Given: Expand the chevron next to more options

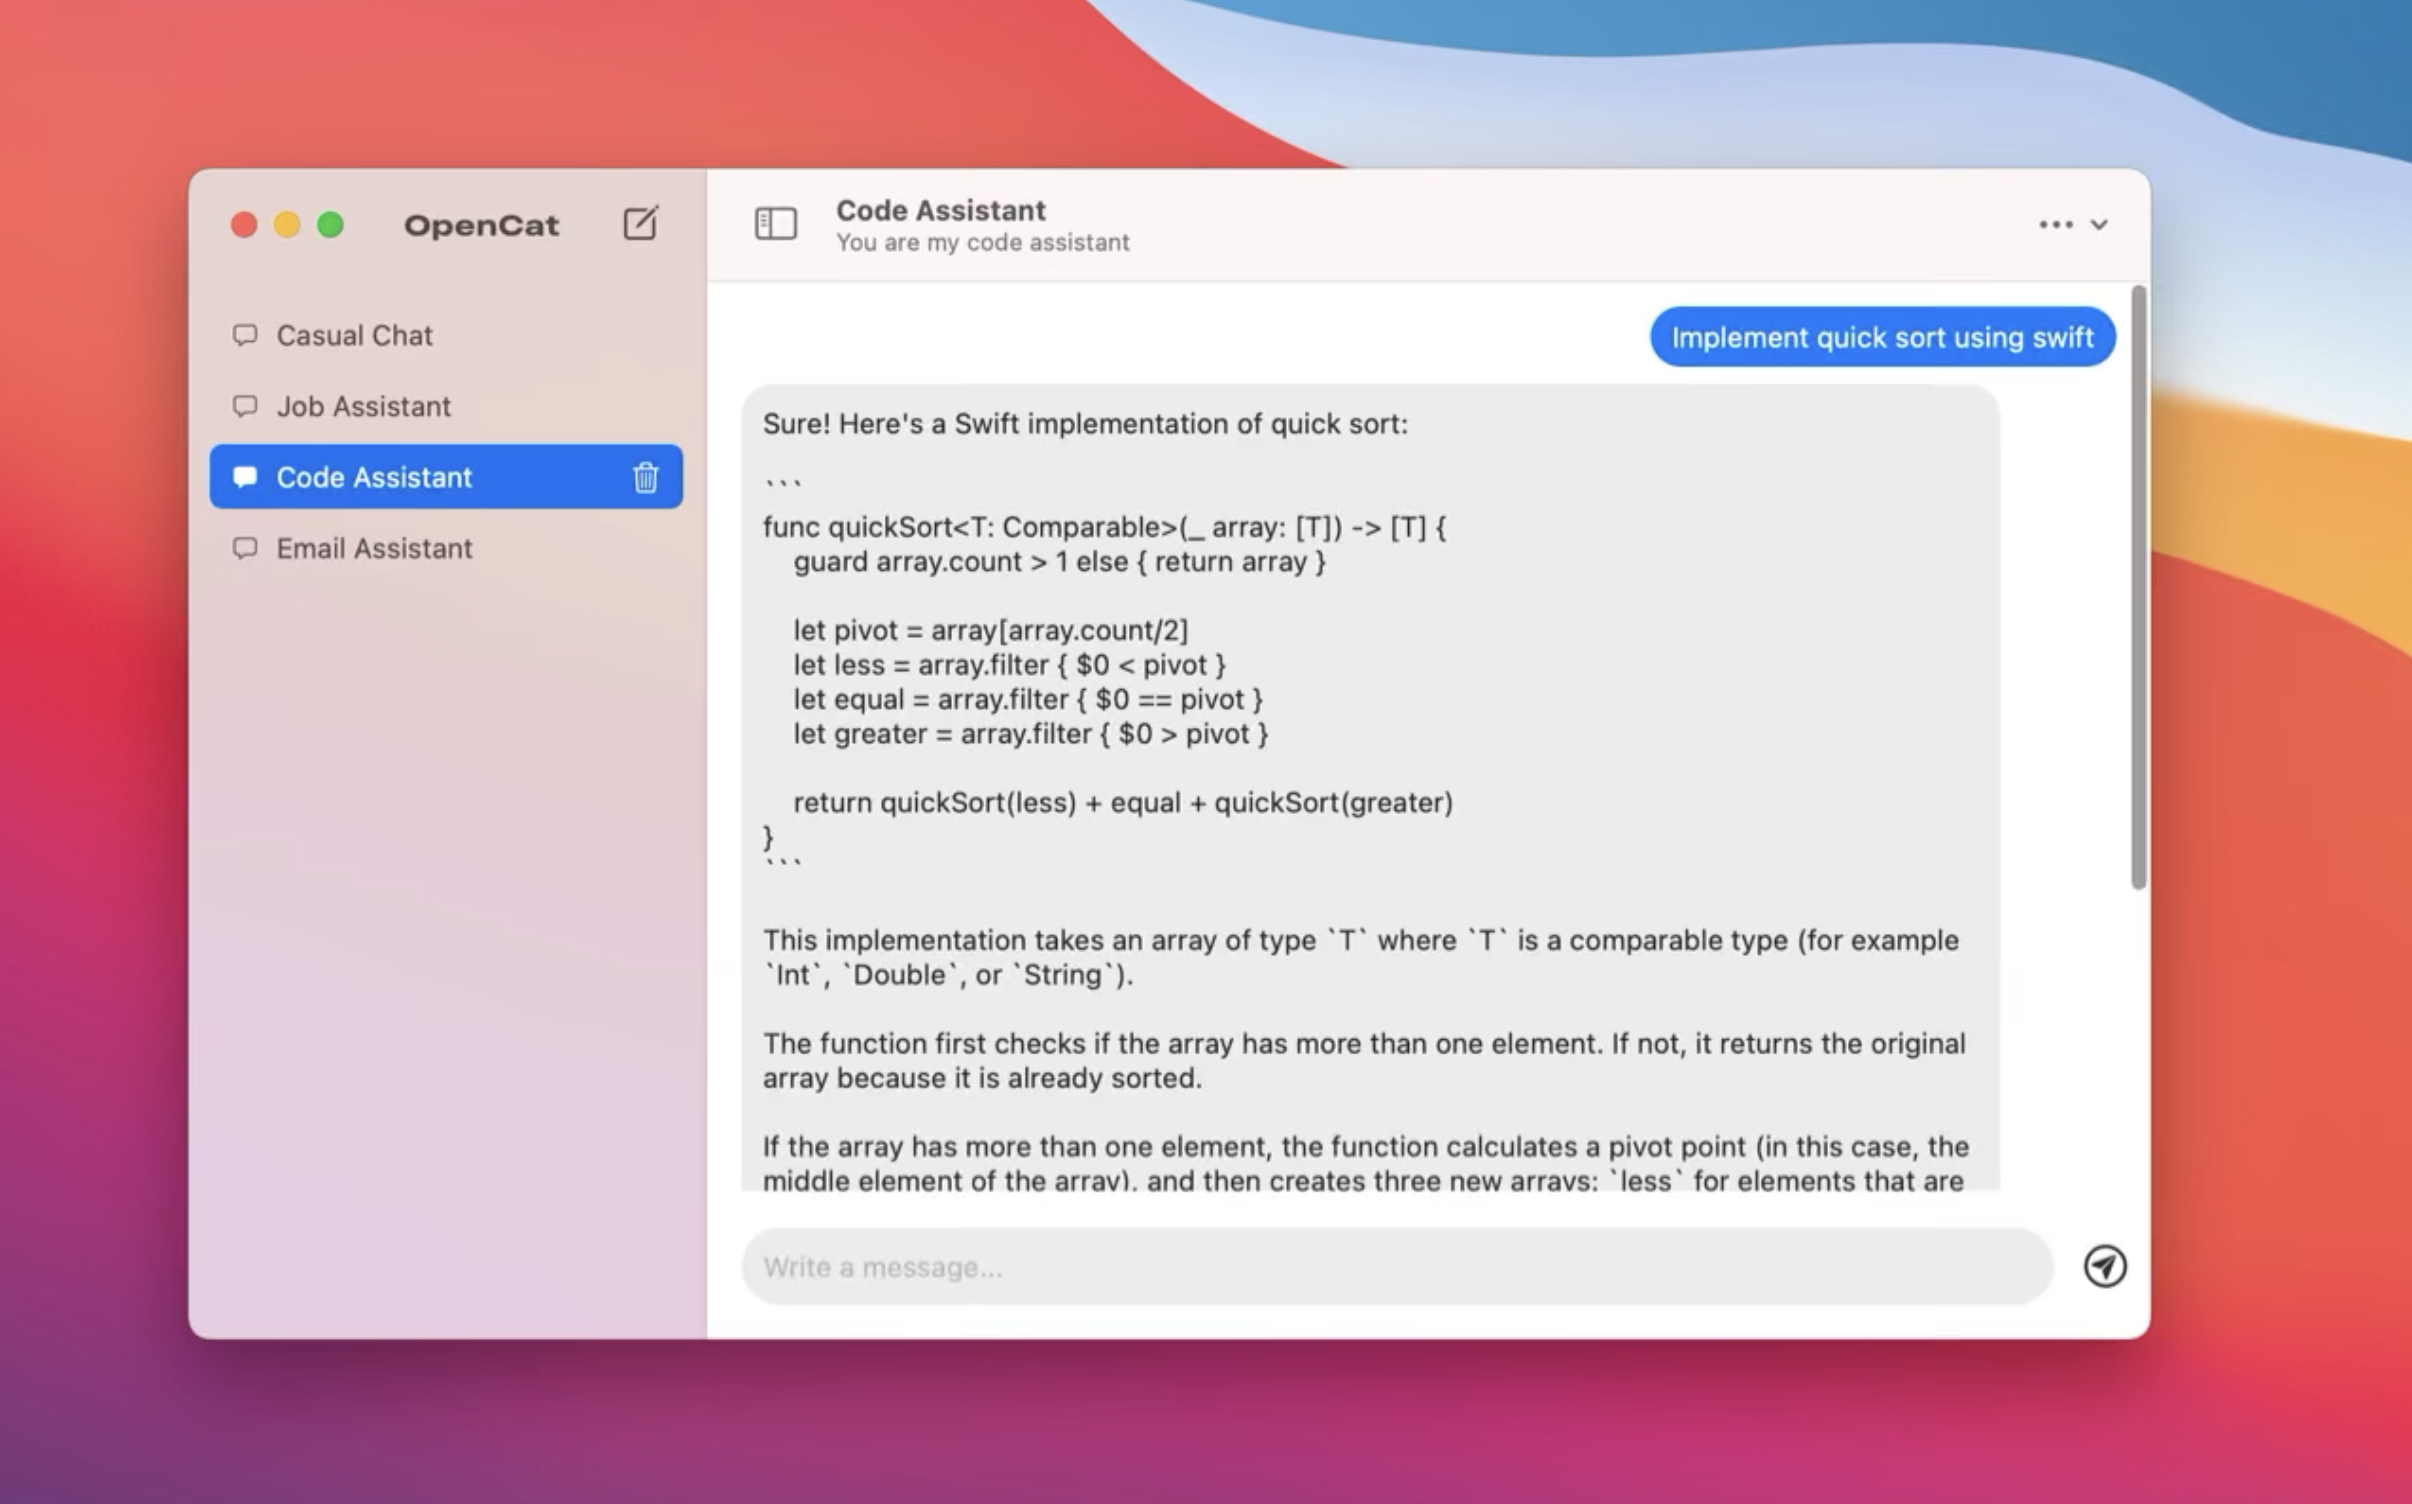Looking at the screenshot, I should click(2099, 225).
